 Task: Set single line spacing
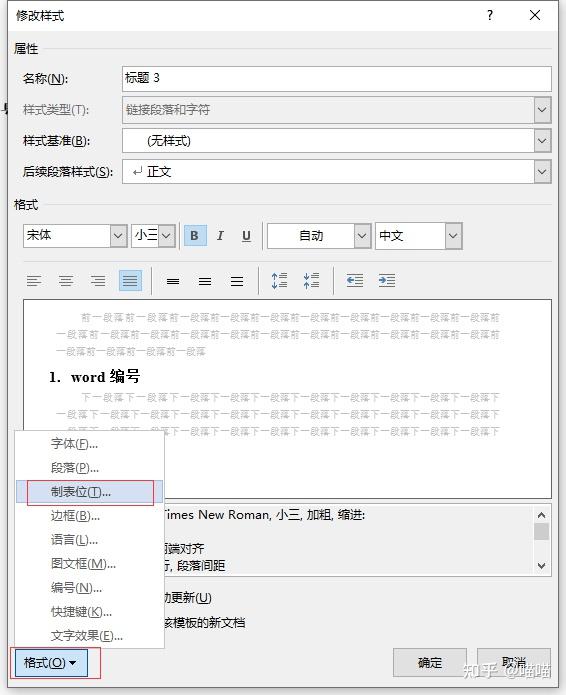(x=173, y=281)
